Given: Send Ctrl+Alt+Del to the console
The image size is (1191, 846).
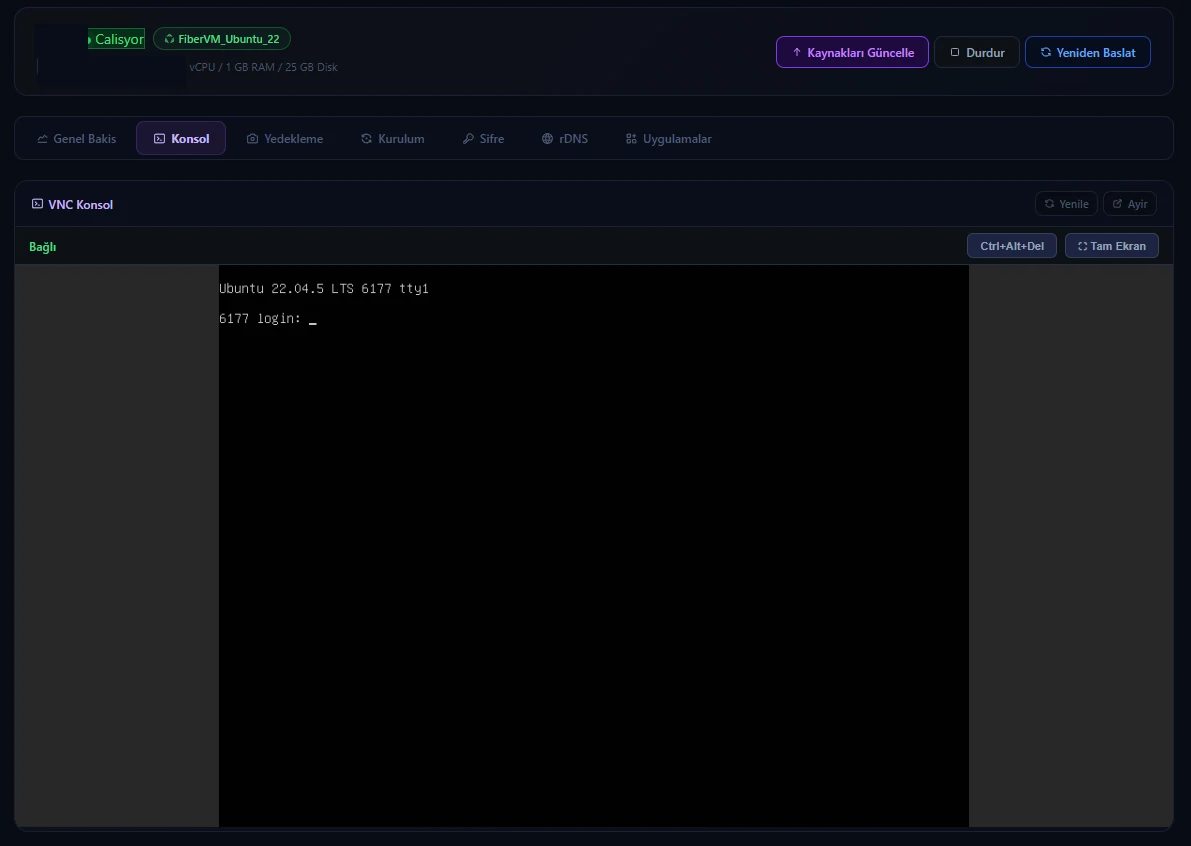Looking at the screenshot, I should click(1012, 246).
